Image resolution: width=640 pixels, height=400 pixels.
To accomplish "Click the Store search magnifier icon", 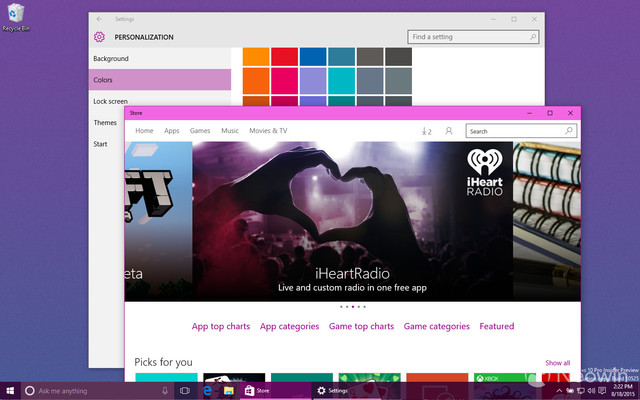I will [570, 131].
